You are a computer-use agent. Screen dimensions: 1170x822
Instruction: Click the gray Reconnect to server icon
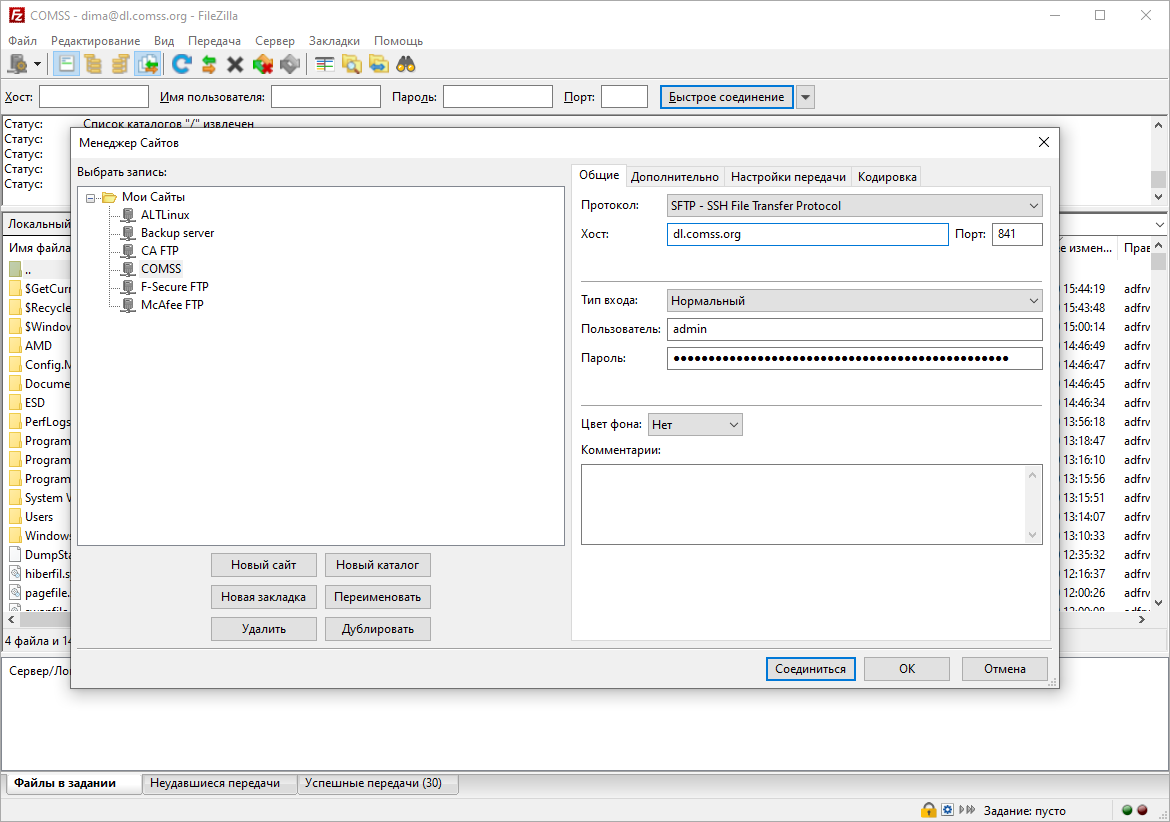(x=290, y=64)
